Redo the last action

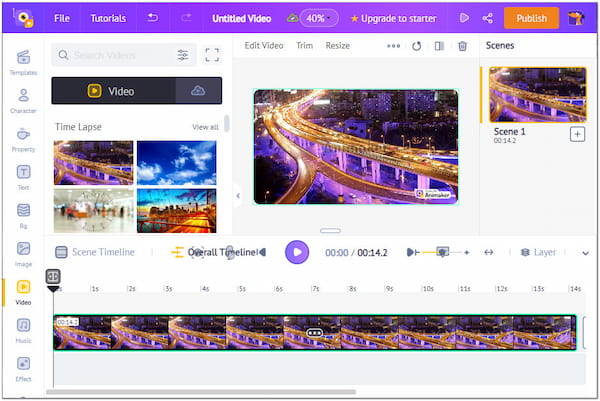point(186,18)
